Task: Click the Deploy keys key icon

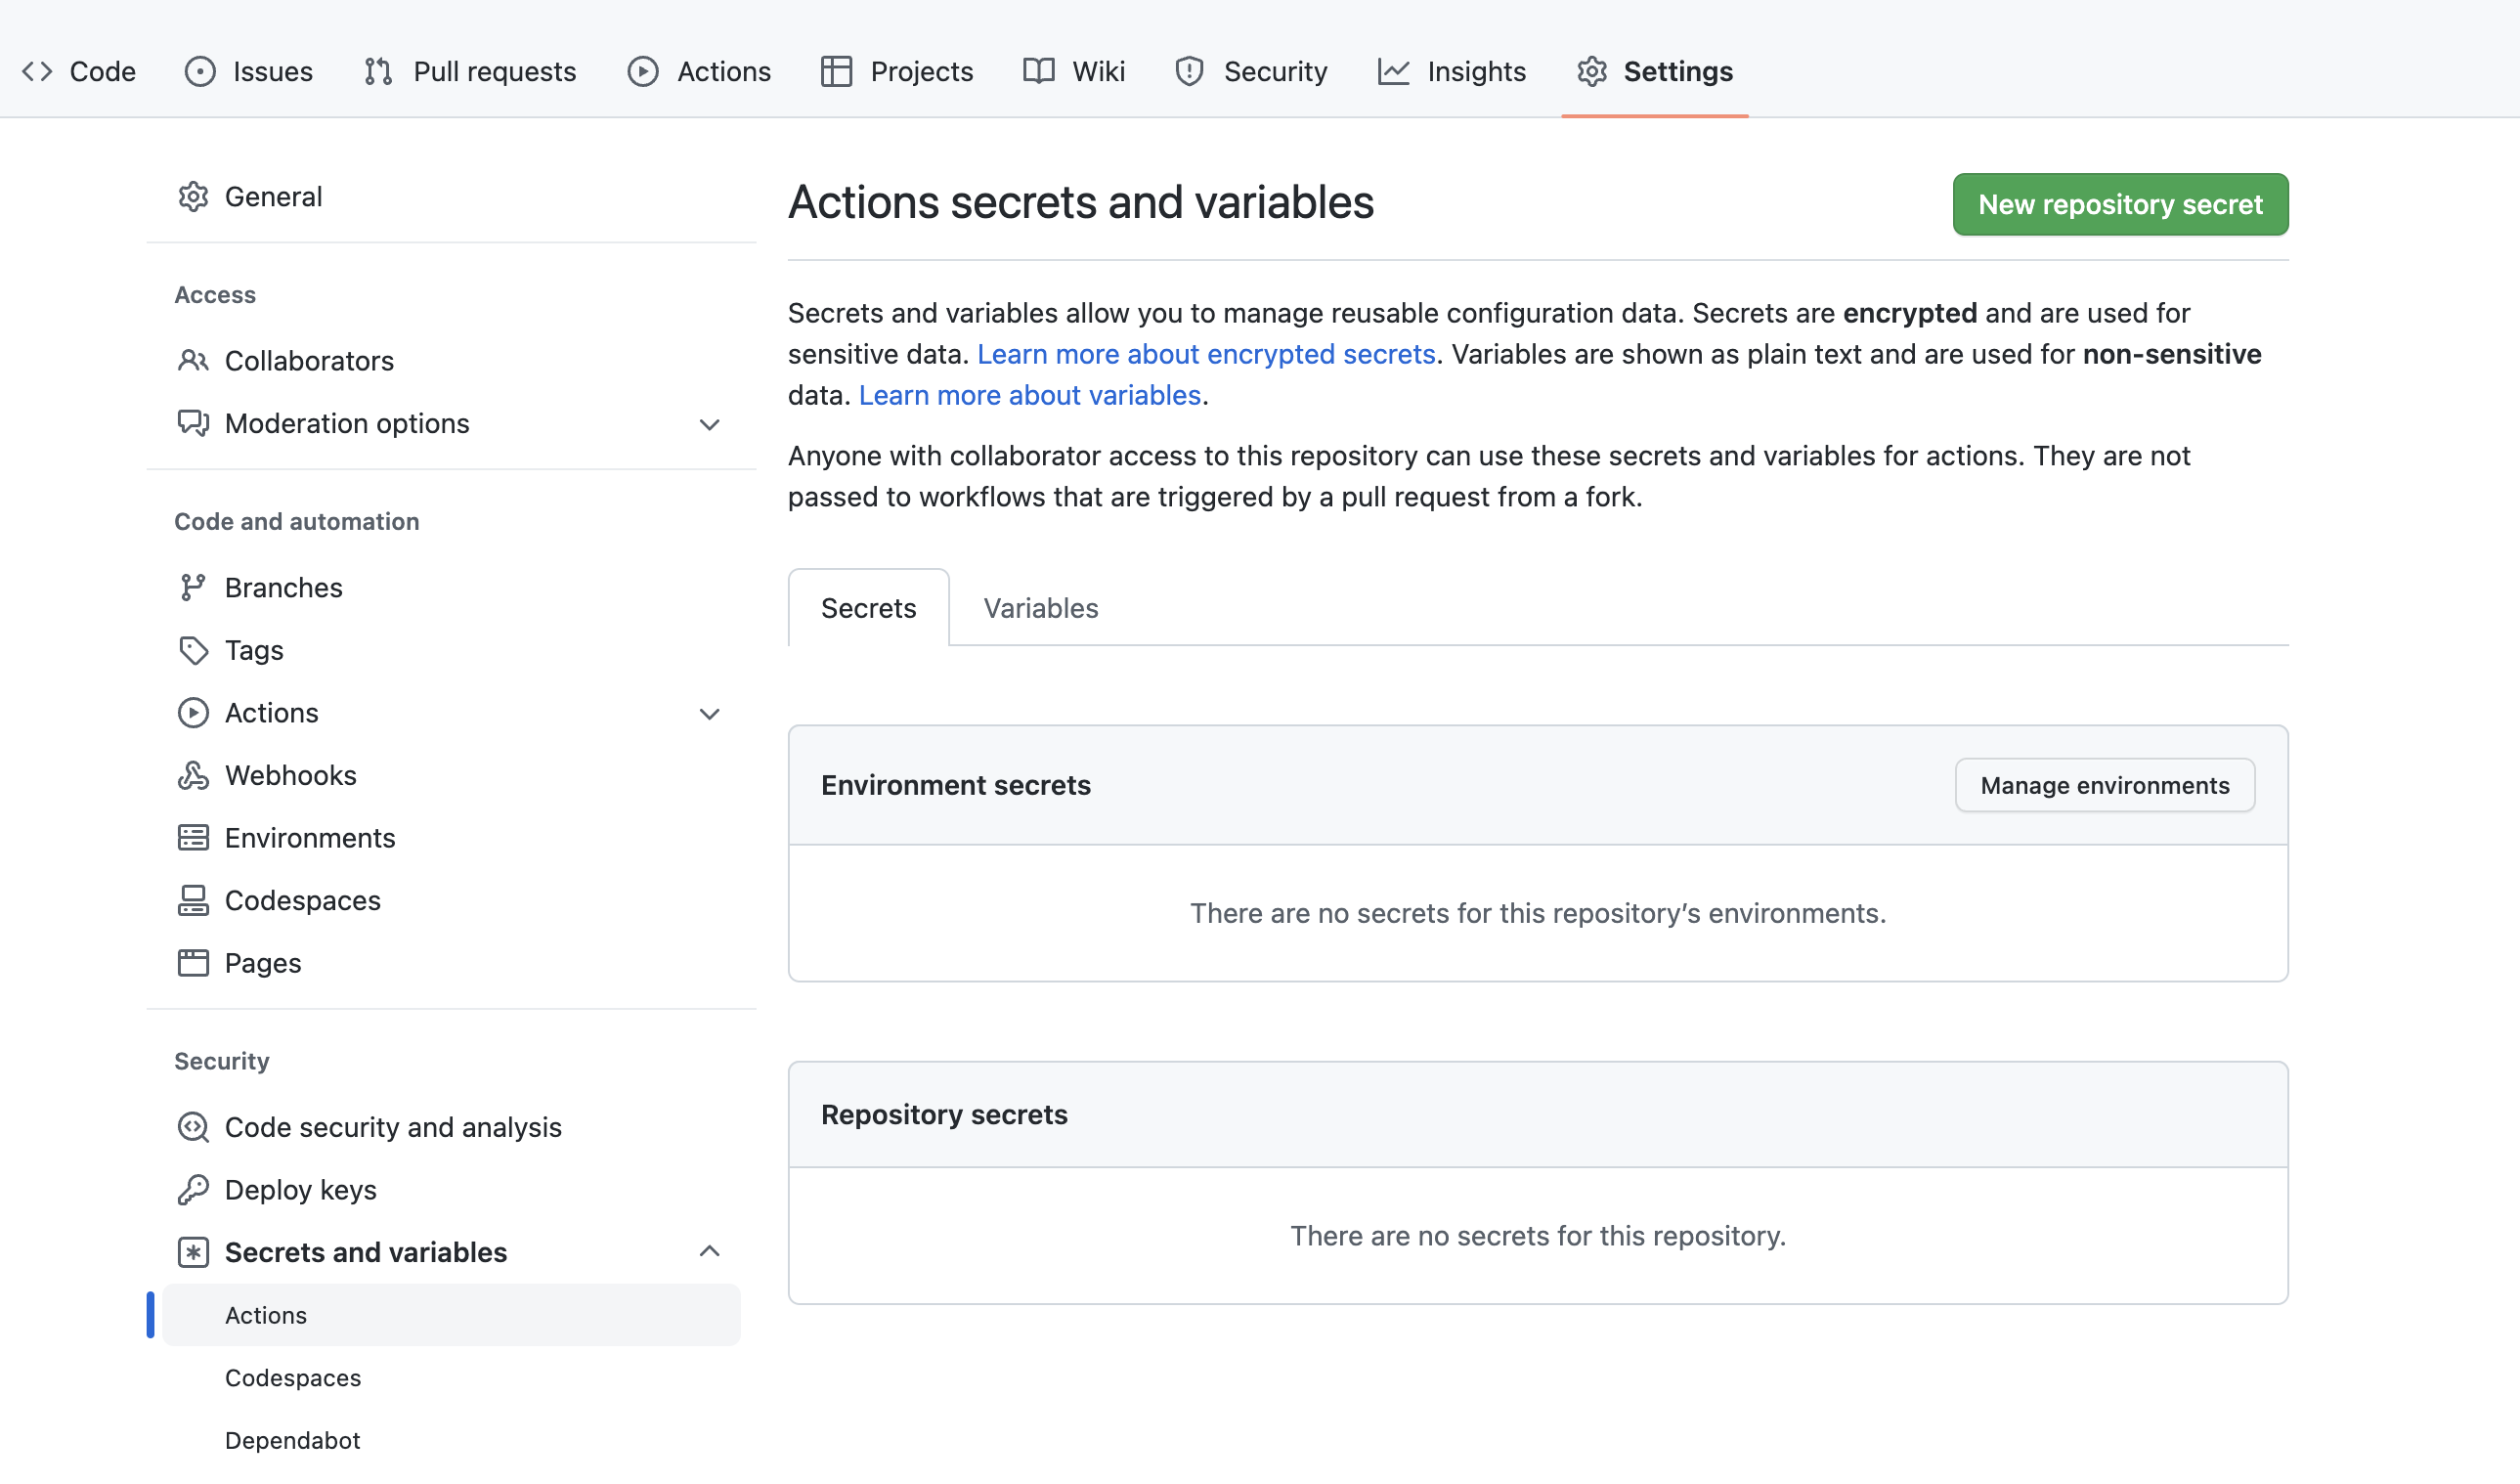Action: 193,1189
